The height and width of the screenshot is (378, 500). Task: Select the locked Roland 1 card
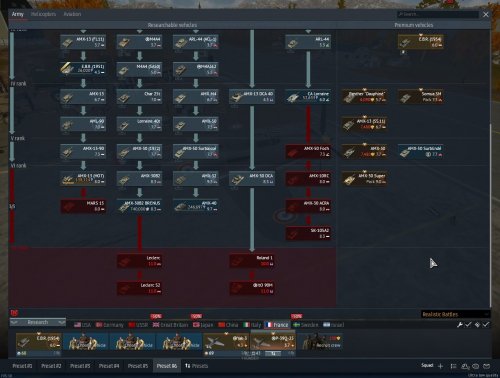click(252, 261)
